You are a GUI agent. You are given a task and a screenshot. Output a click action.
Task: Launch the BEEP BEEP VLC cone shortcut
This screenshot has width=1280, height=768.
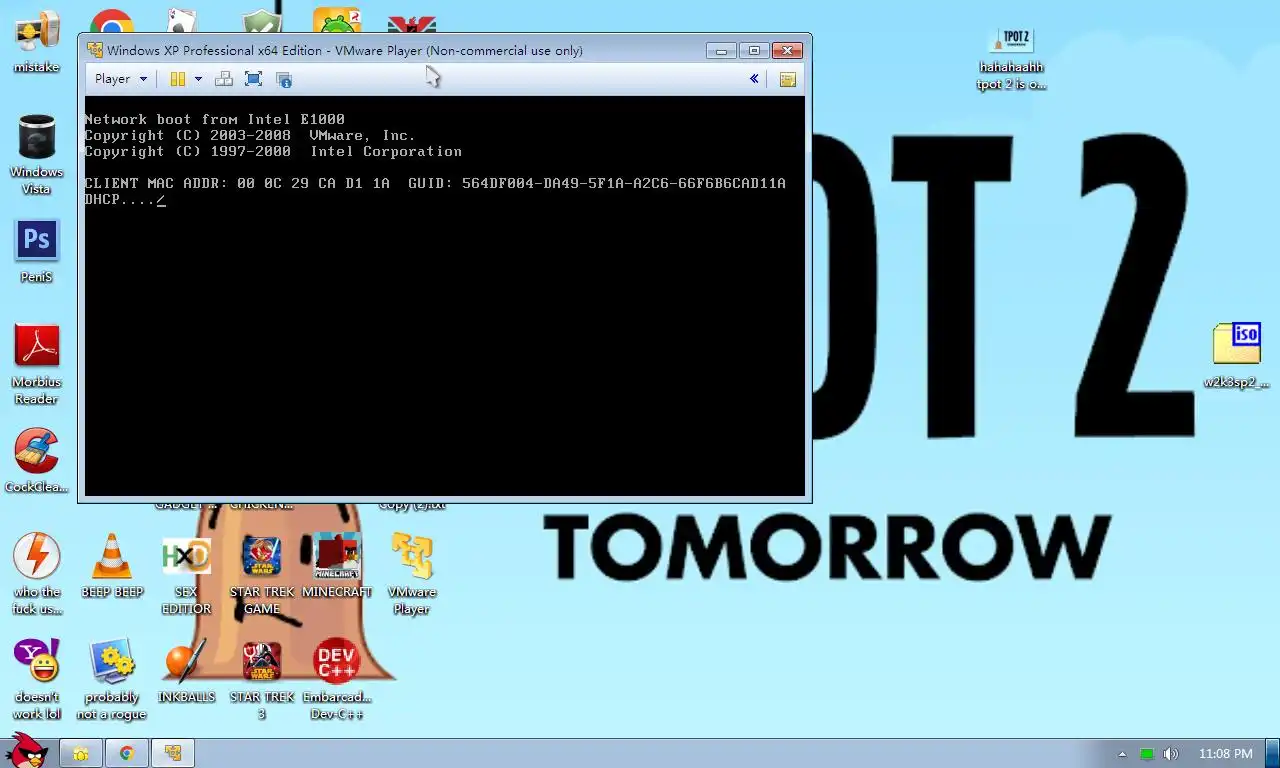tap(112, 565)
